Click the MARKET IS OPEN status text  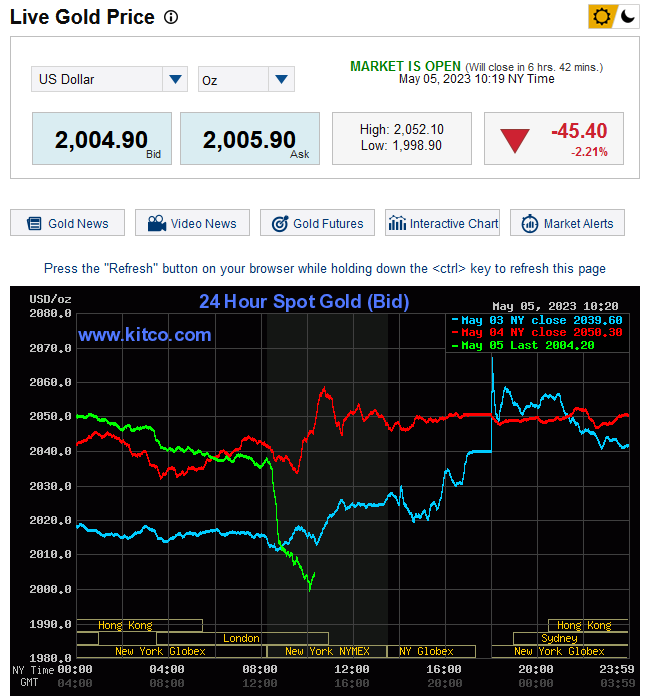coord(405,66)
